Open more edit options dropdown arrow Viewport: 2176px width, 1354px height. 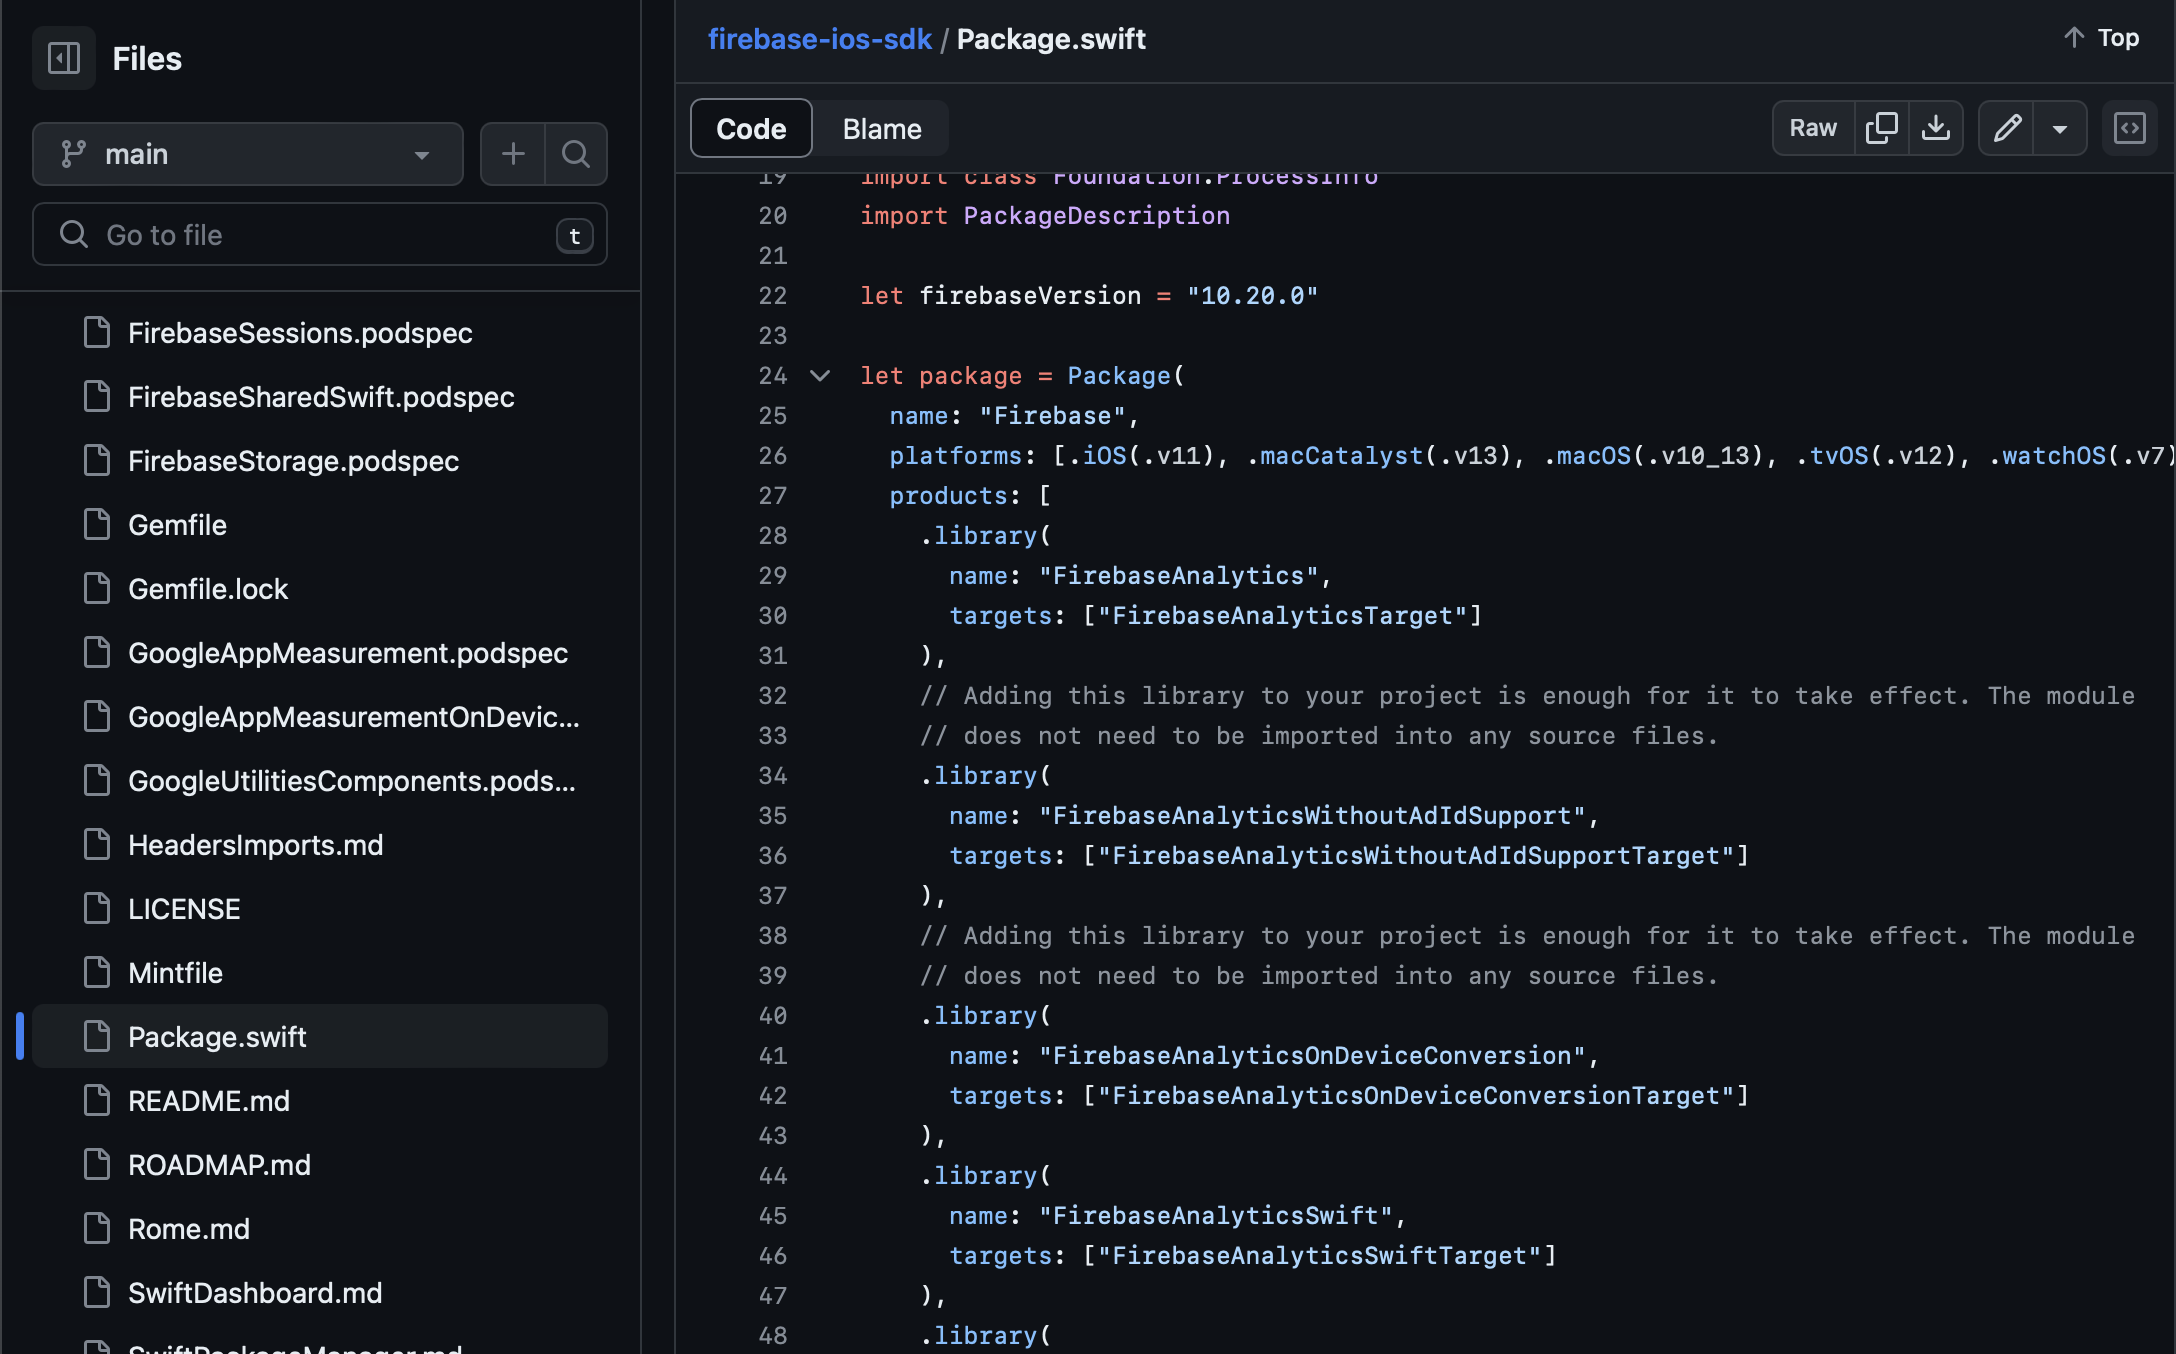(2060, 128)
